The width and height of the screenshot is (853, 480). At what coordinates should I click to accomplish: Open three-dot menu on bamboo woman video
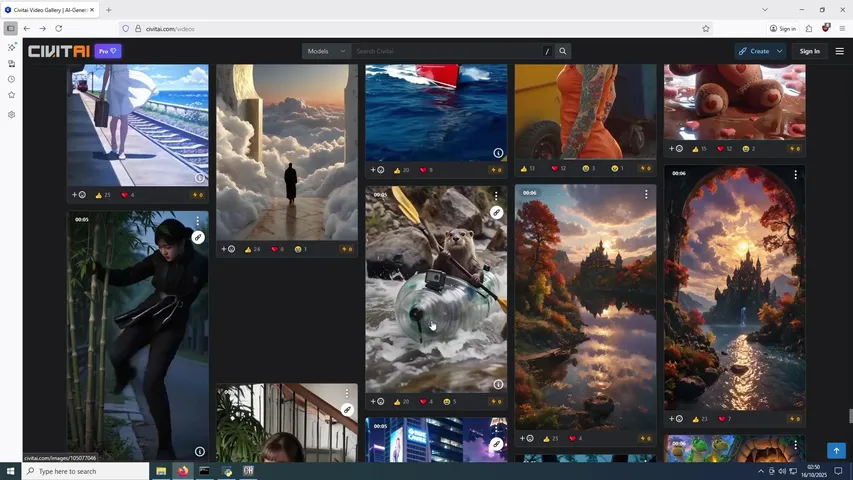point(197,220)
